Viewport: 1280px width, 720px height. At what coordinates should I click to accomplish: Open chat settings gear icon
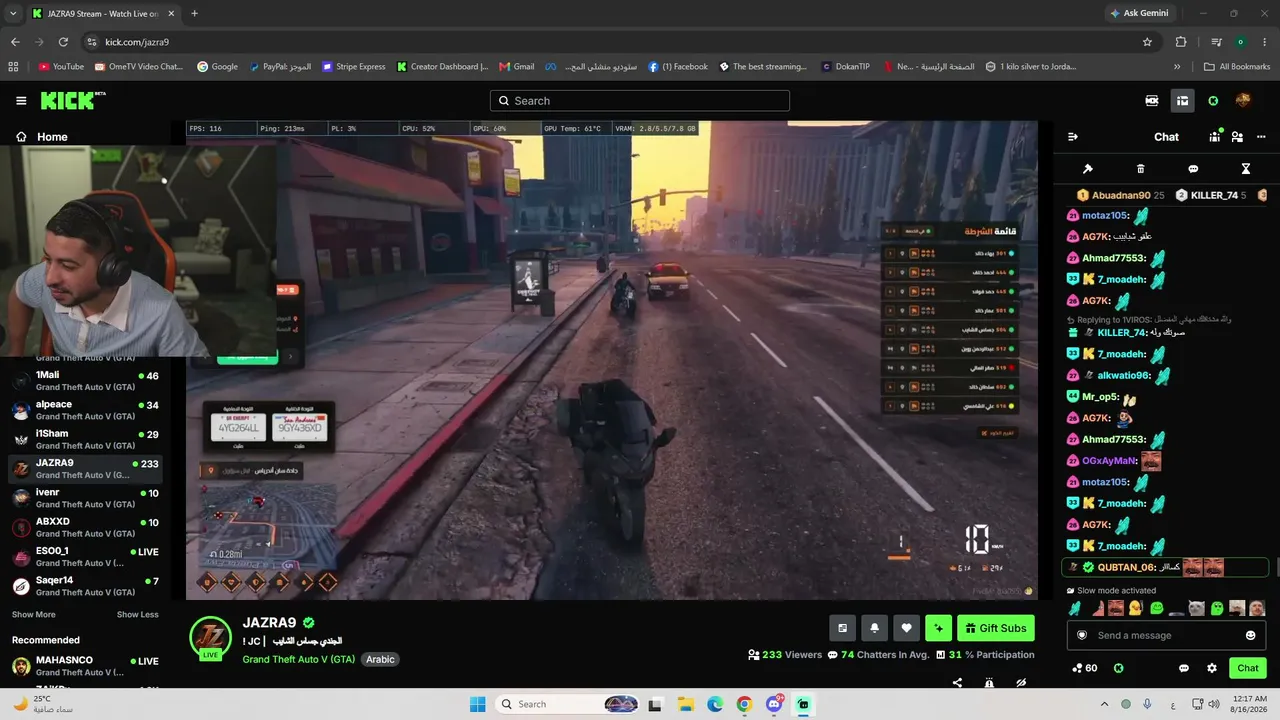(1212, 668)
